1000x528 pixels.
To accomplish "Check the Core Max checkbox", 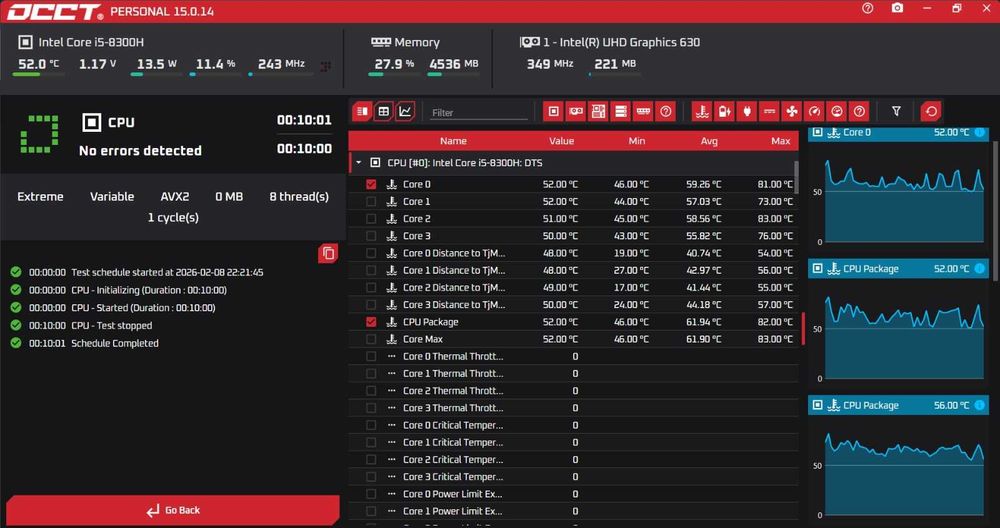I will coord(371,339).
